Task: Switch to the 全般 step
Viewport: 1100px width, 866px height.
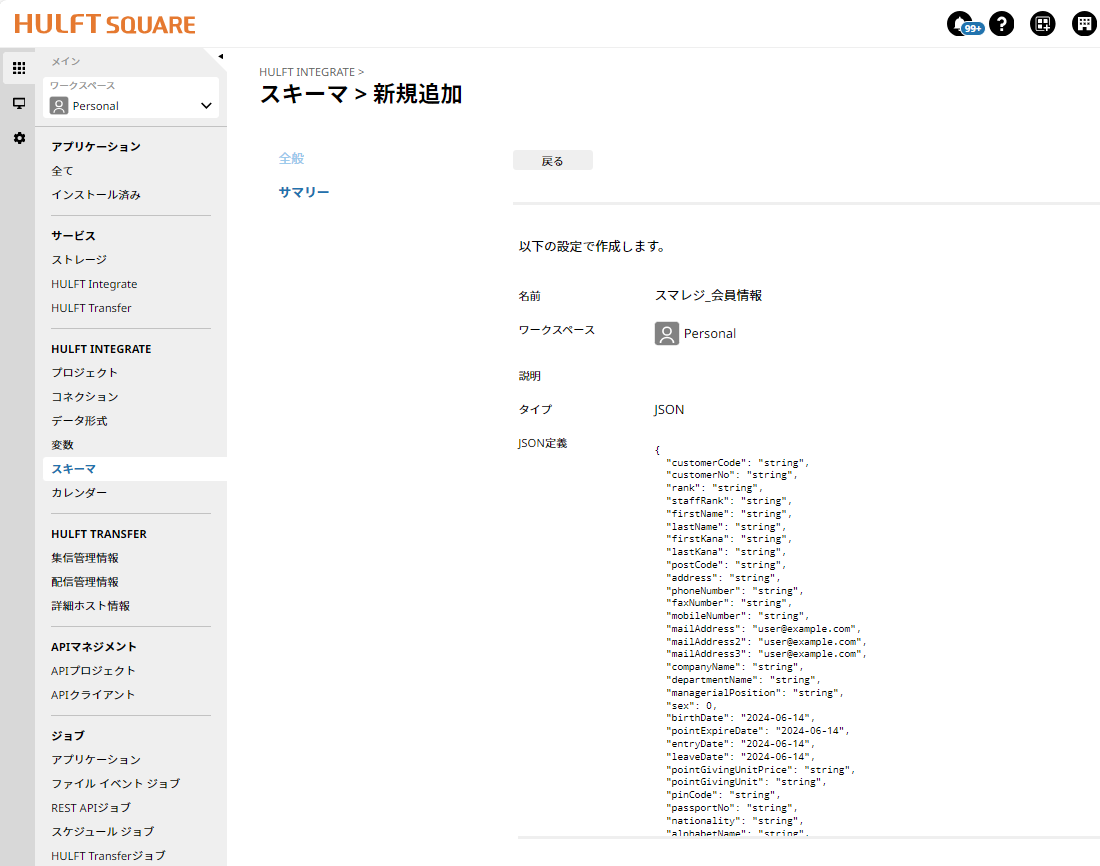Action: click(291, 159)
